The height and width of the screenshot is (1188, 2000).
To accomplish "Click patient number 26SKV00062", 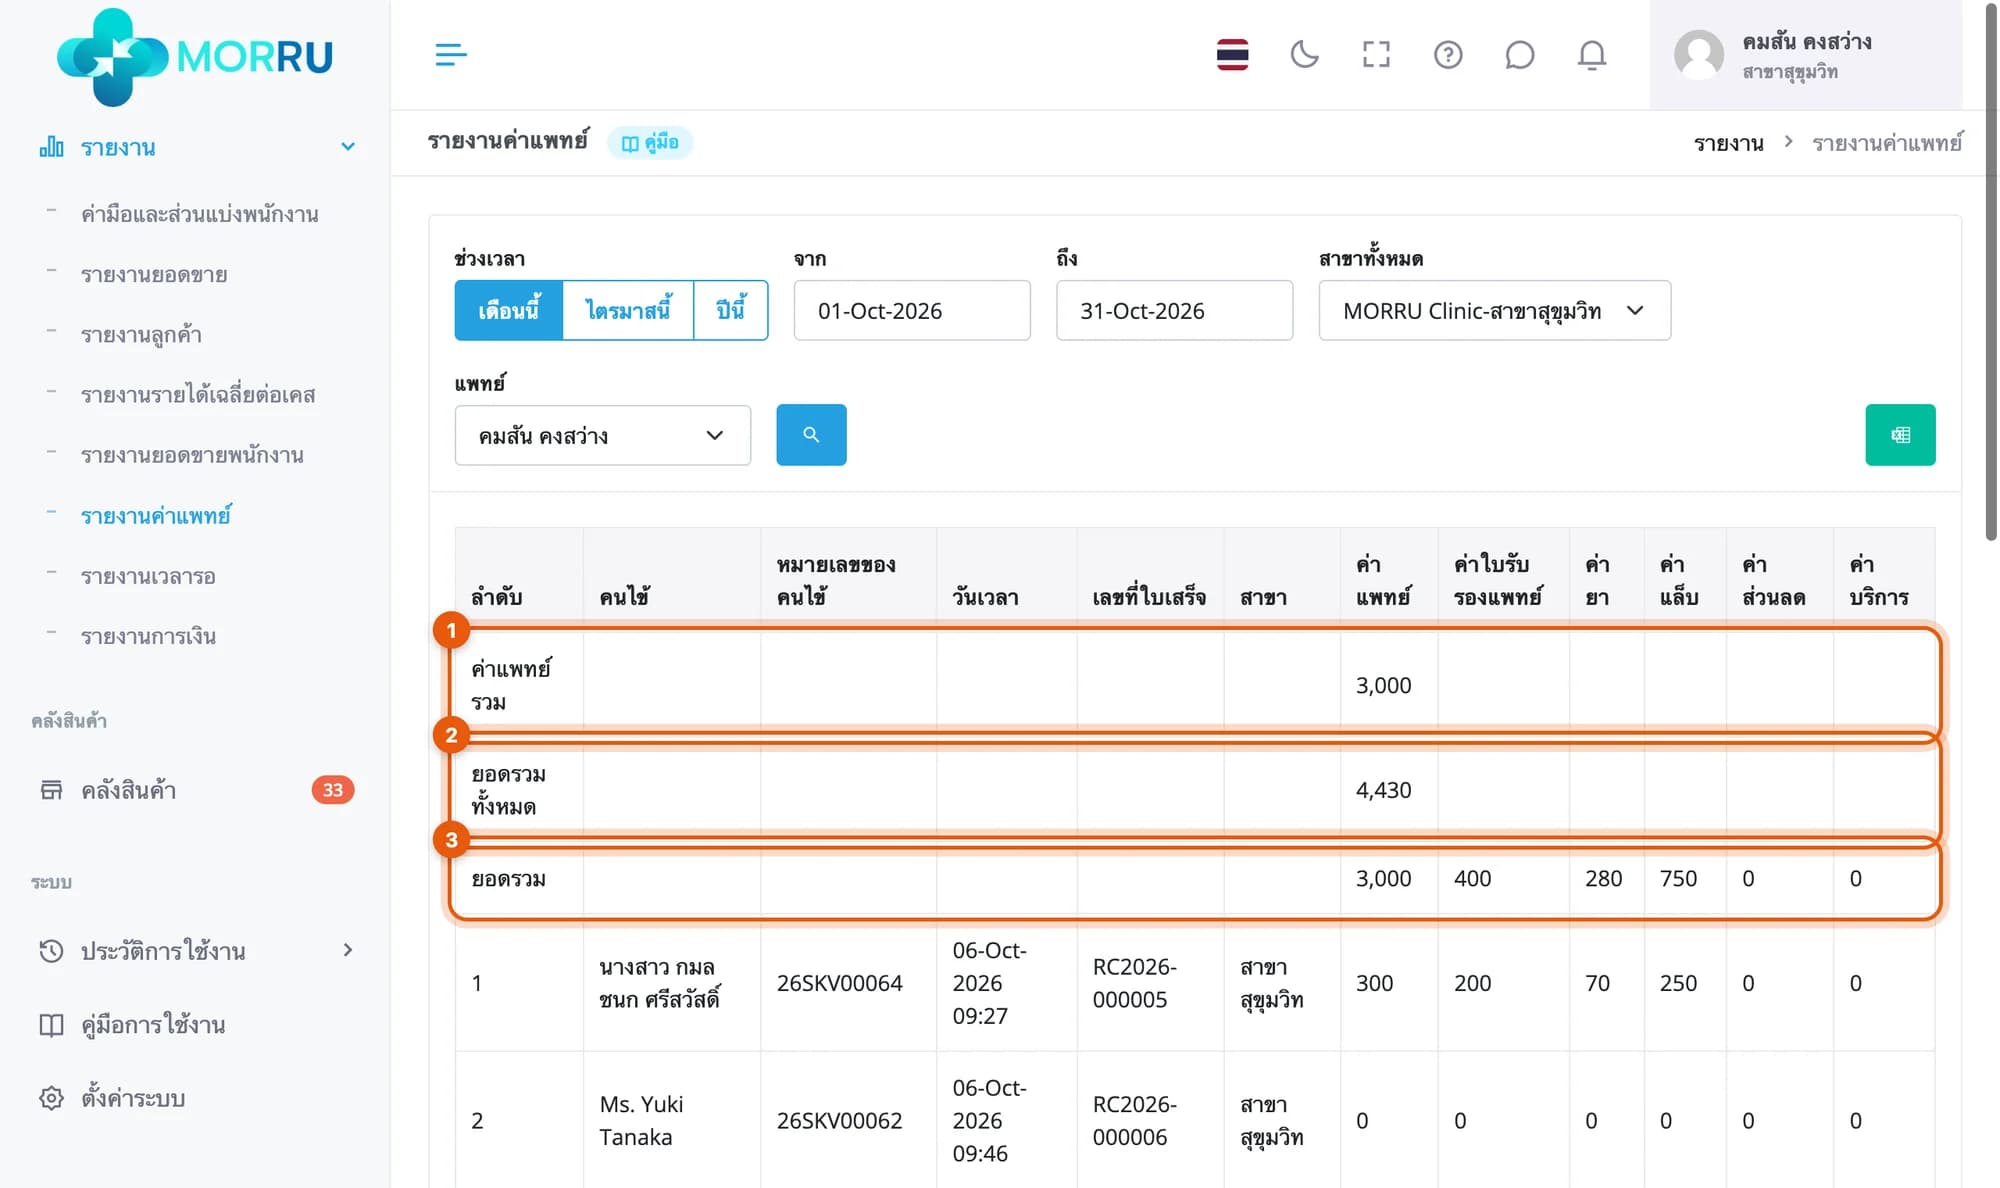I will pyautogui.click(x=839, y=1120).
